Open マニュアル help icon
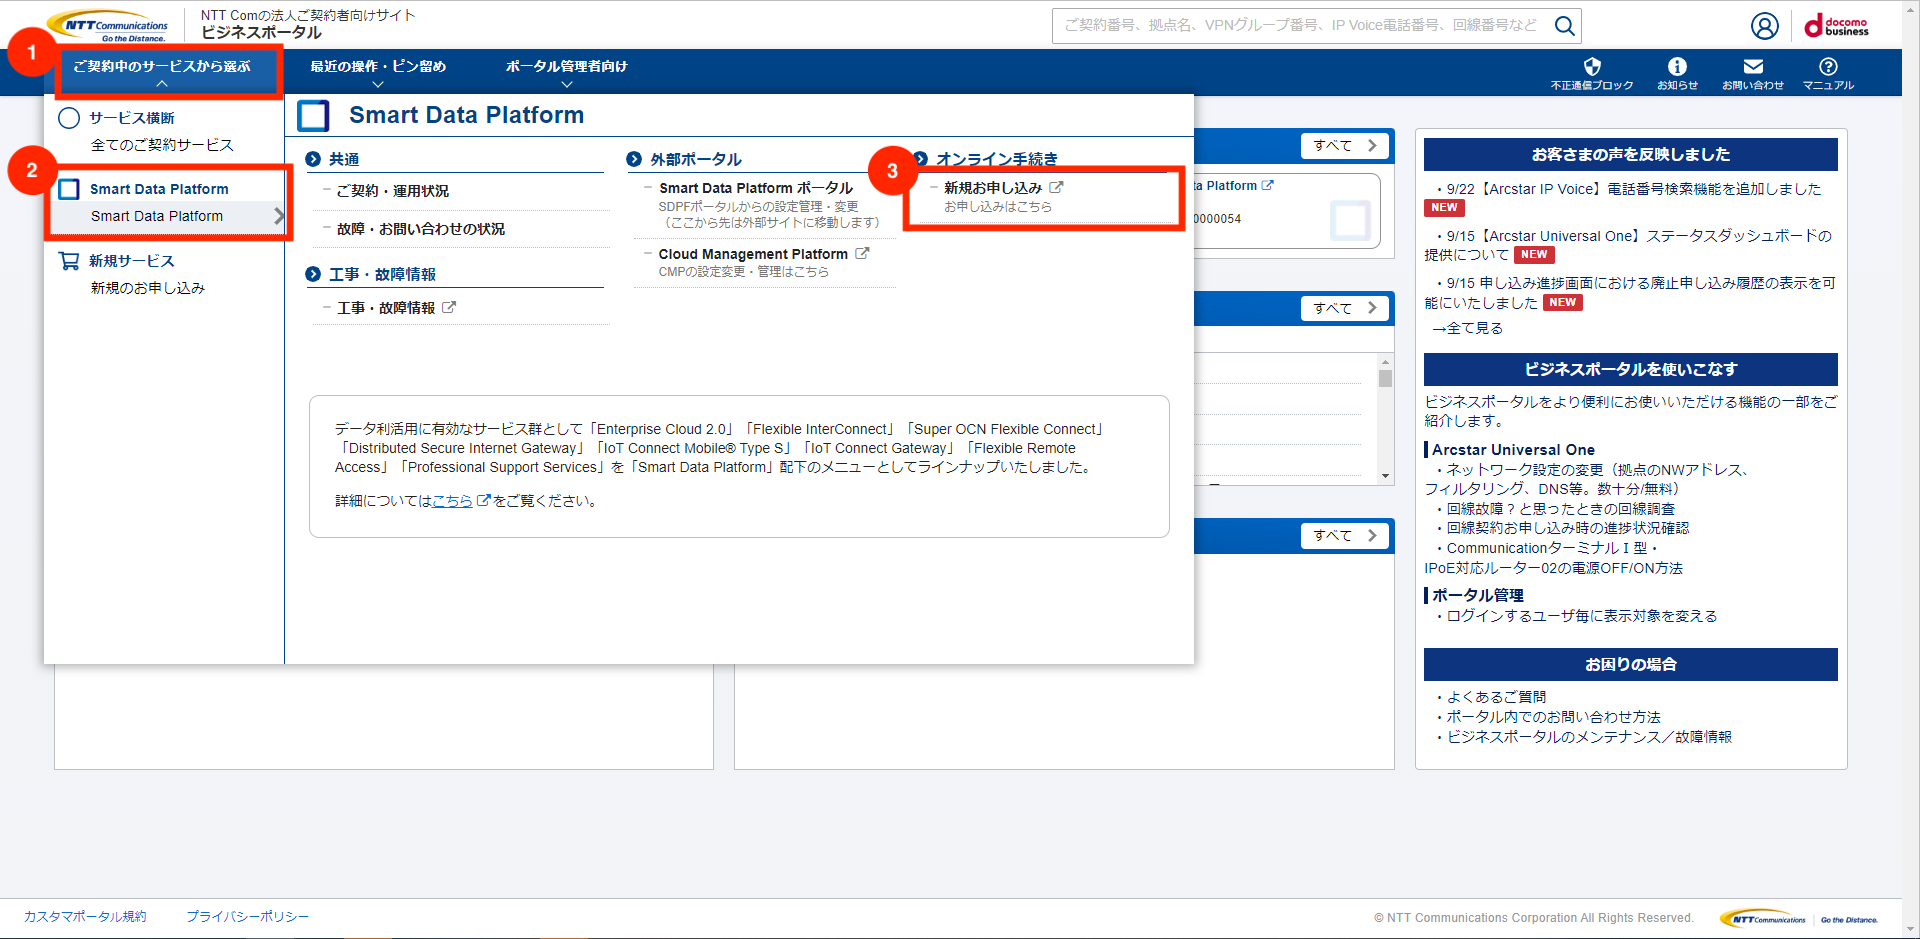 click(1828, 67)
